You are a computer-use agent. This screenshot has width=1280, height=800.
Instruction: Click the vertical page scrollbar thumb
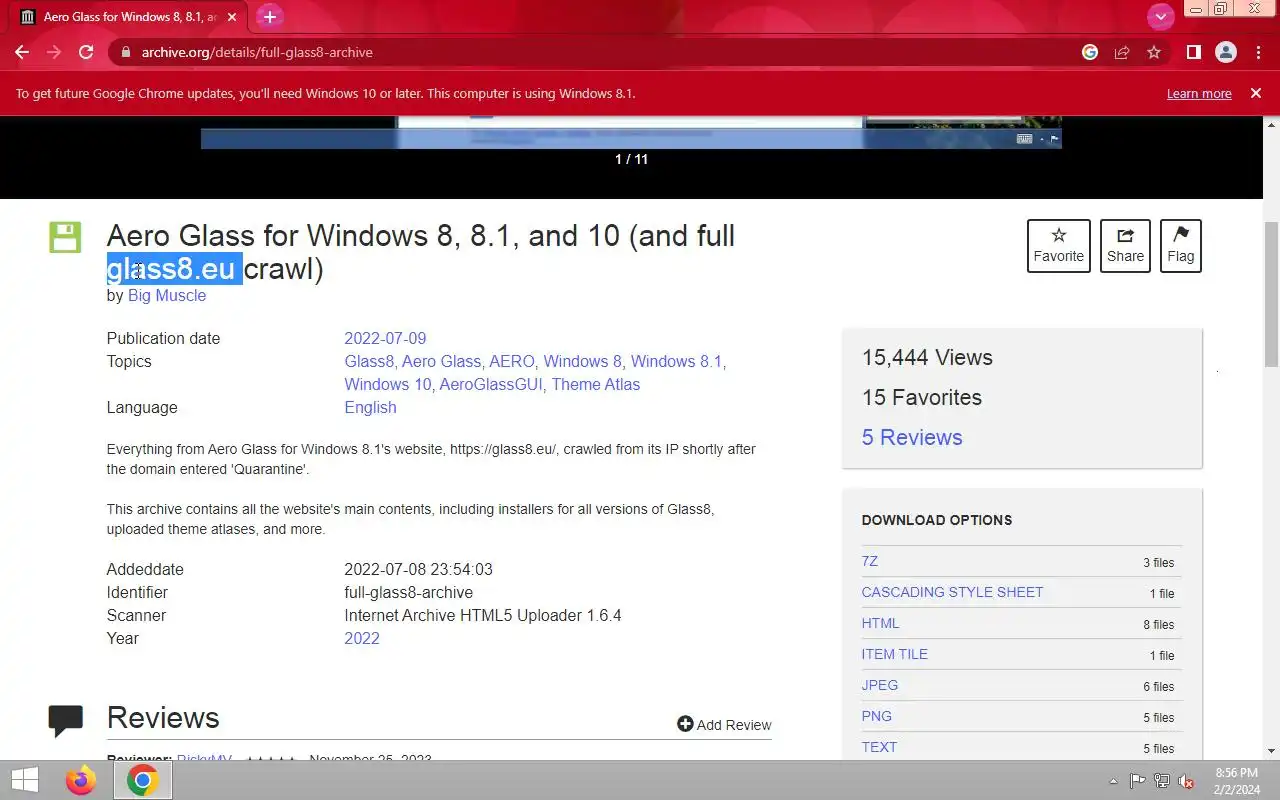(1272, 293)
